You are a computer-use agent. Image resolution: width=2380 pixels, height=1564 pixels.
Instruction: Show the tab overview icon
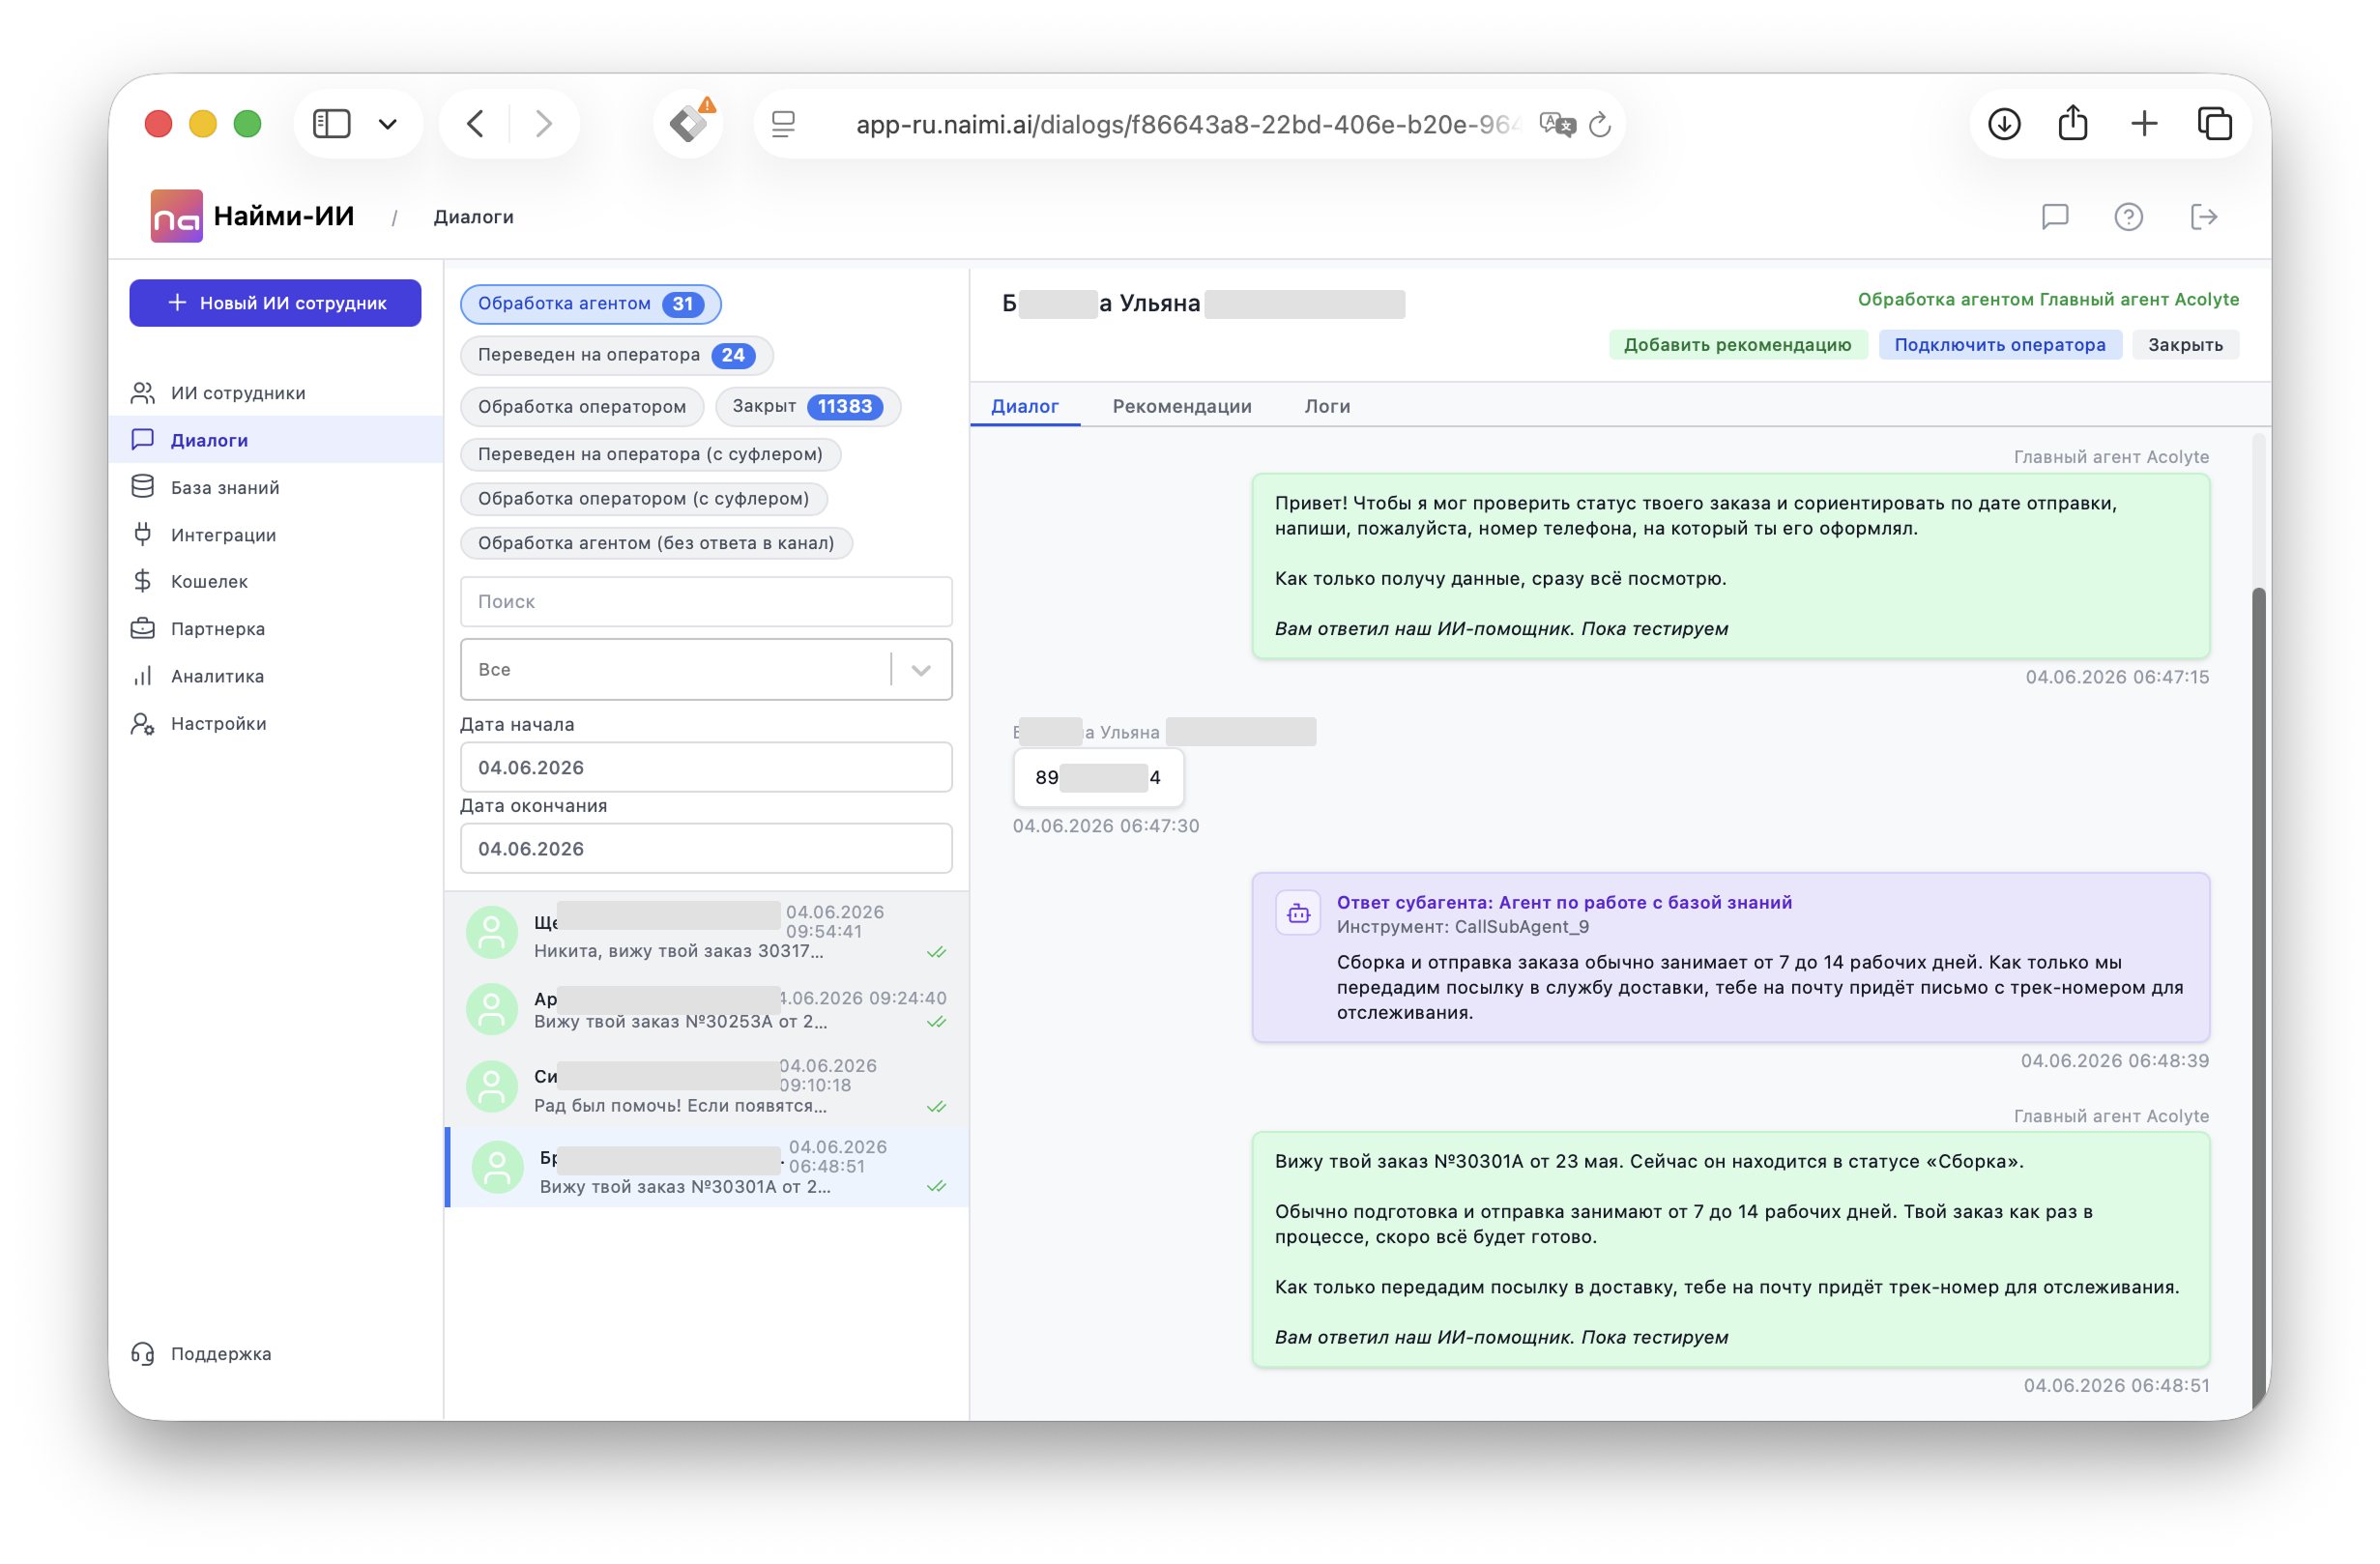coord(2214,124)
